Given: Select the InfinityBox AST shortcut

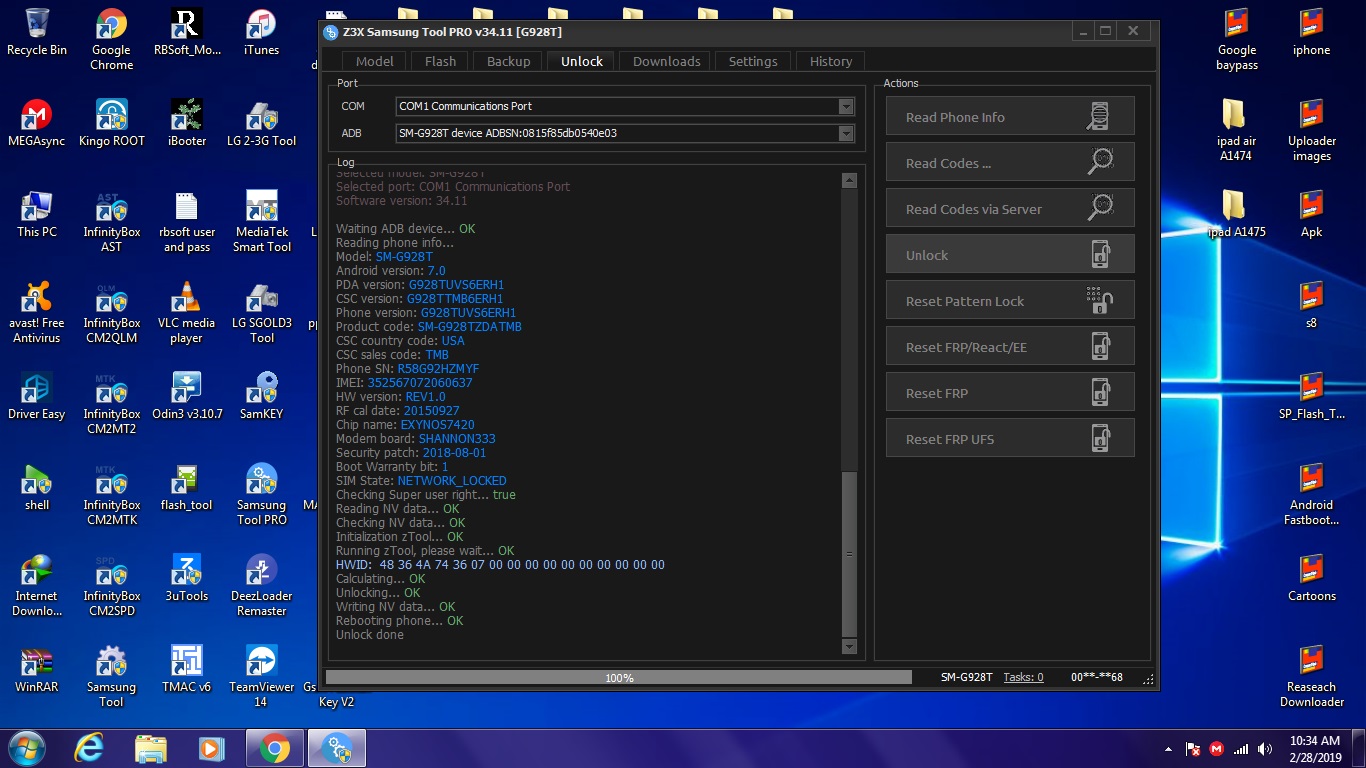Looking at the screenshot, I should [111, 222].
